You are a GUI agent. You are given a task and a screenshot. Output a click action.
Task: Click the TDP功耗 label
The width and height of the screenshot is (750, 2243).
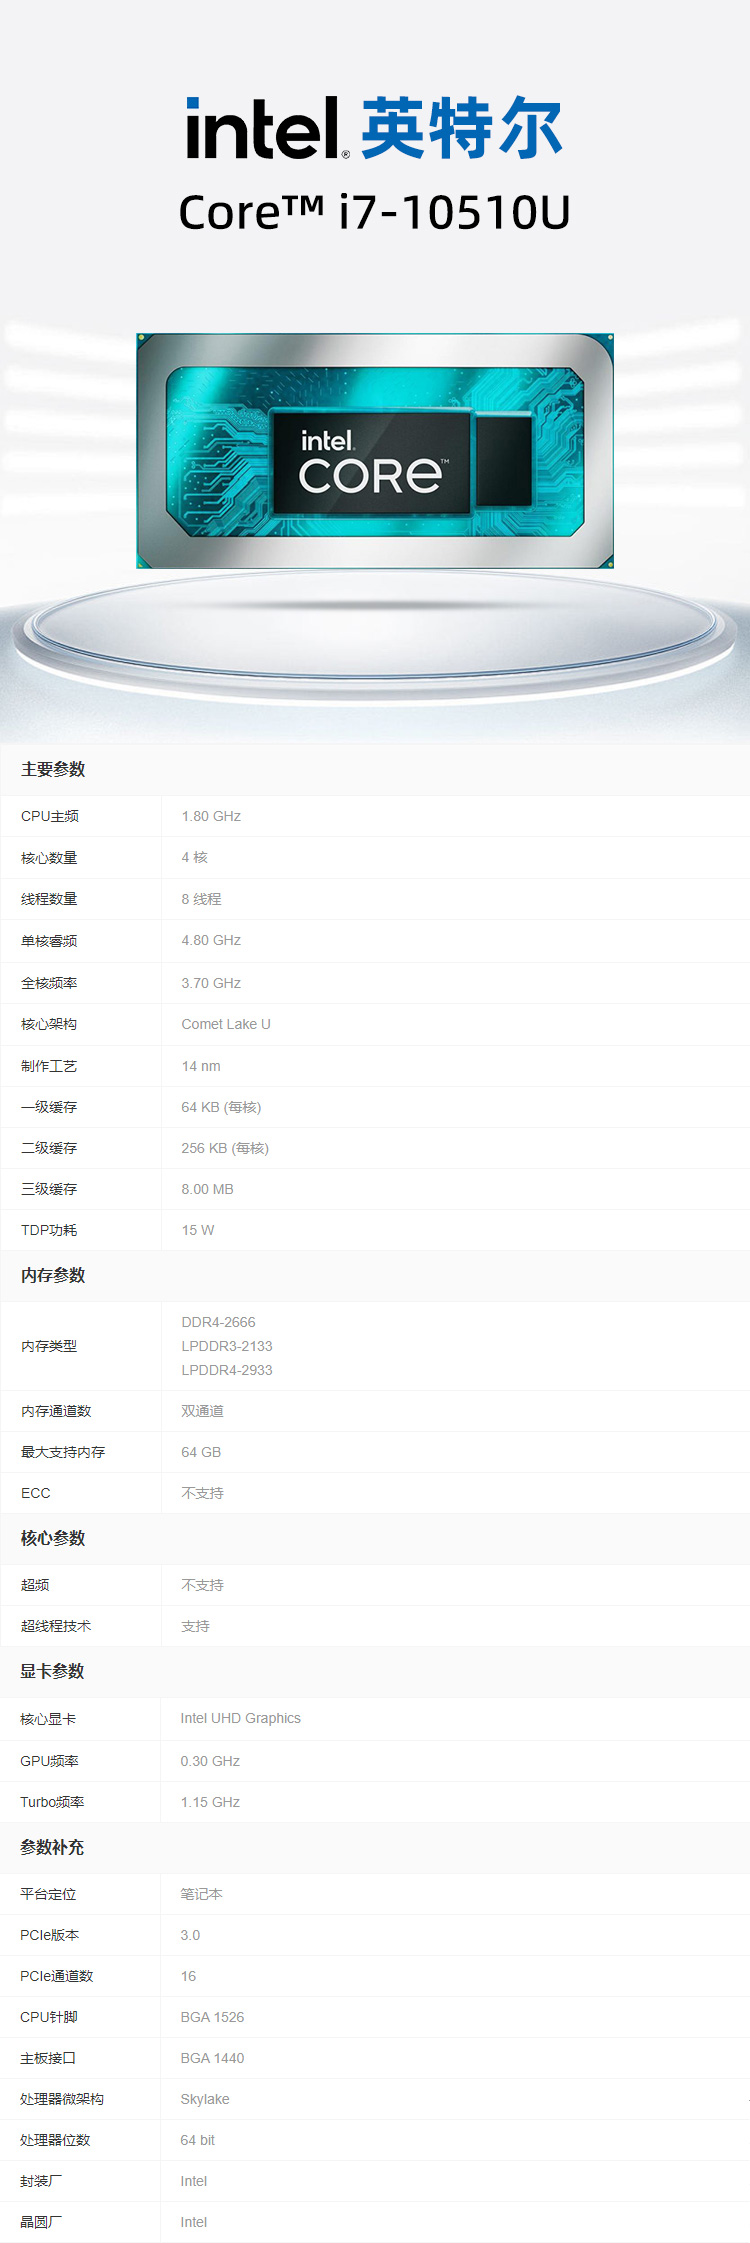click(49, 1230)
